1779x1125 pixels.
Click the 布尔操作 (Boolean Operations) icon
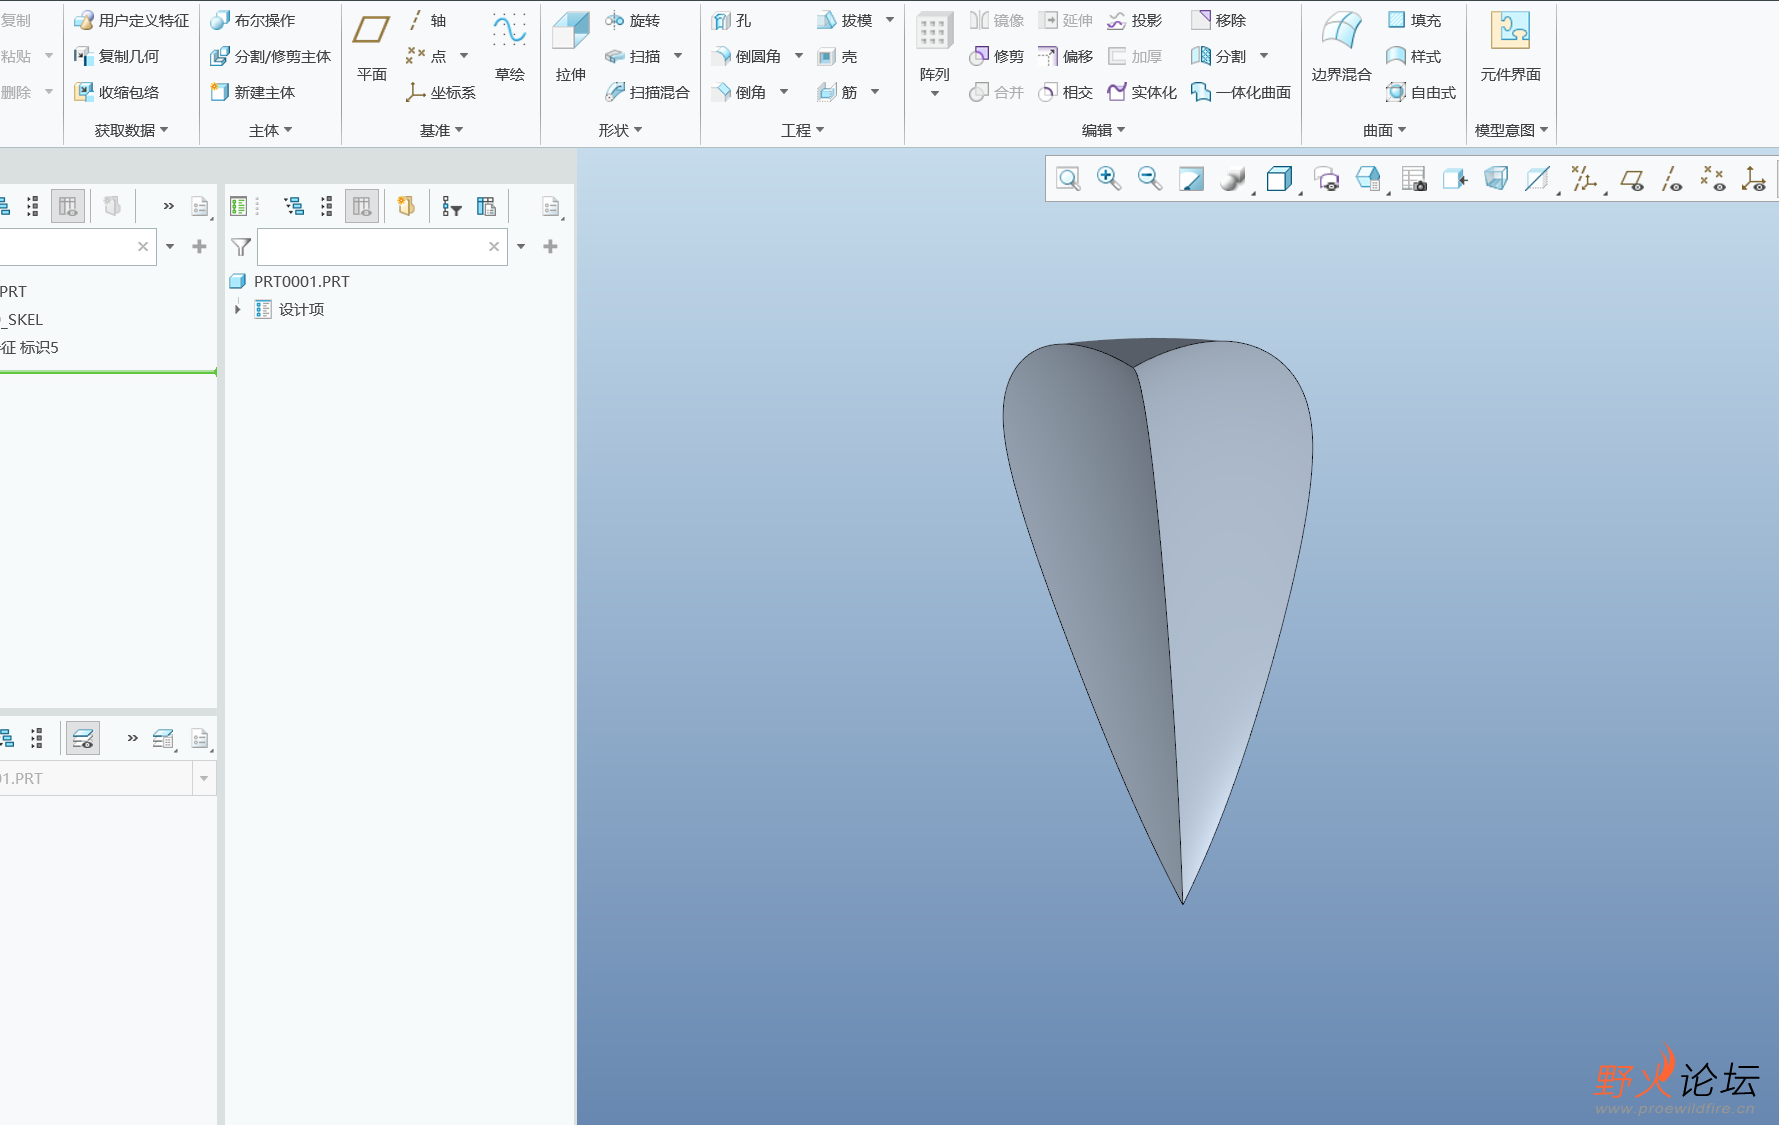click(x=253, y=20)
